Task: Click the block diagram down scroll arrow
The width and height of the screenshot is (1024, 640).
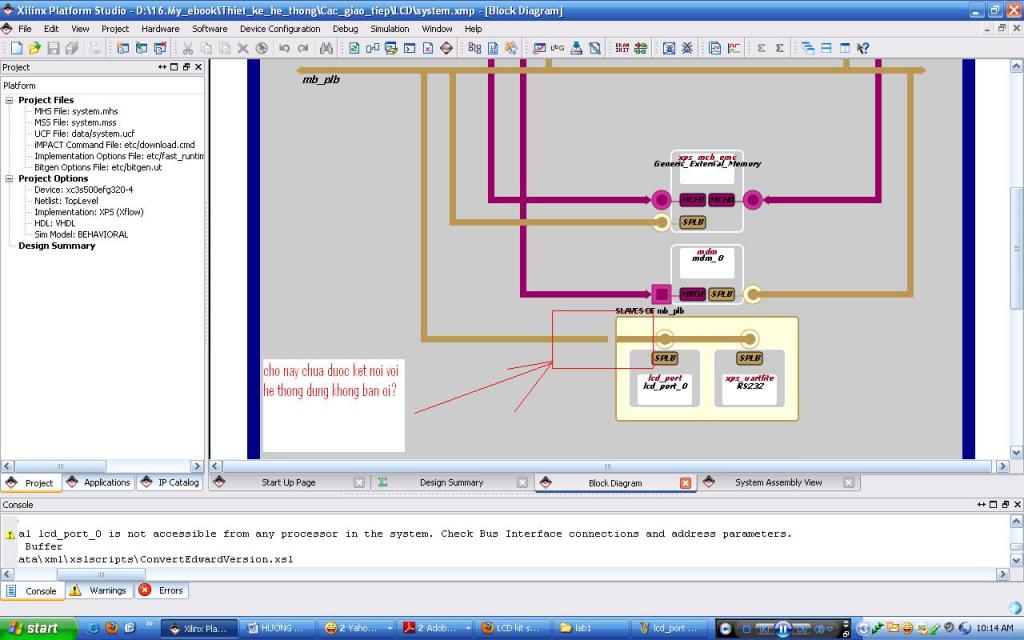Action: pos(1016,452)
